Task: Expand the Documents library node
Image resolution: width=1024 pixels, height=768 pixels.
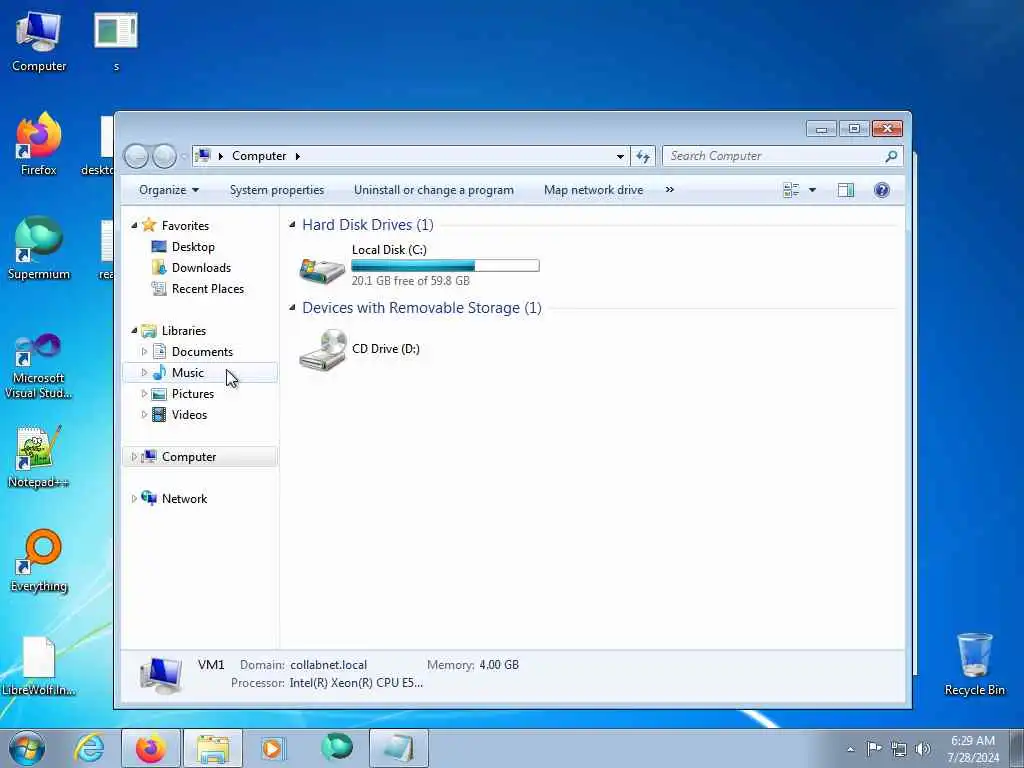Action: pos(144,352)
